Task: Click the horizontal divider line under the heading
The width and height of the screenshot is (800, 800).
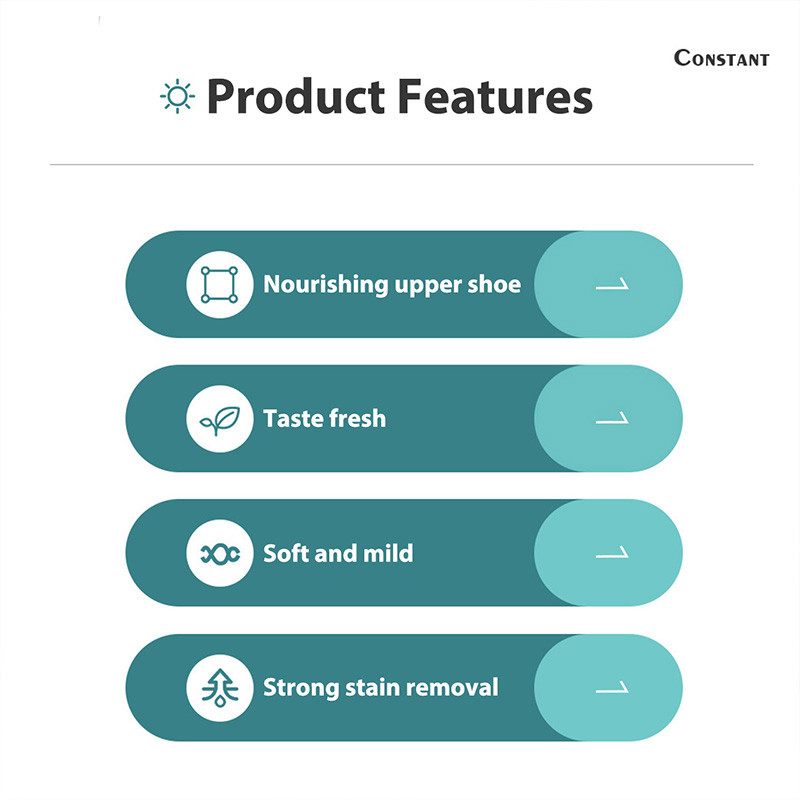Action: (400, 164)
